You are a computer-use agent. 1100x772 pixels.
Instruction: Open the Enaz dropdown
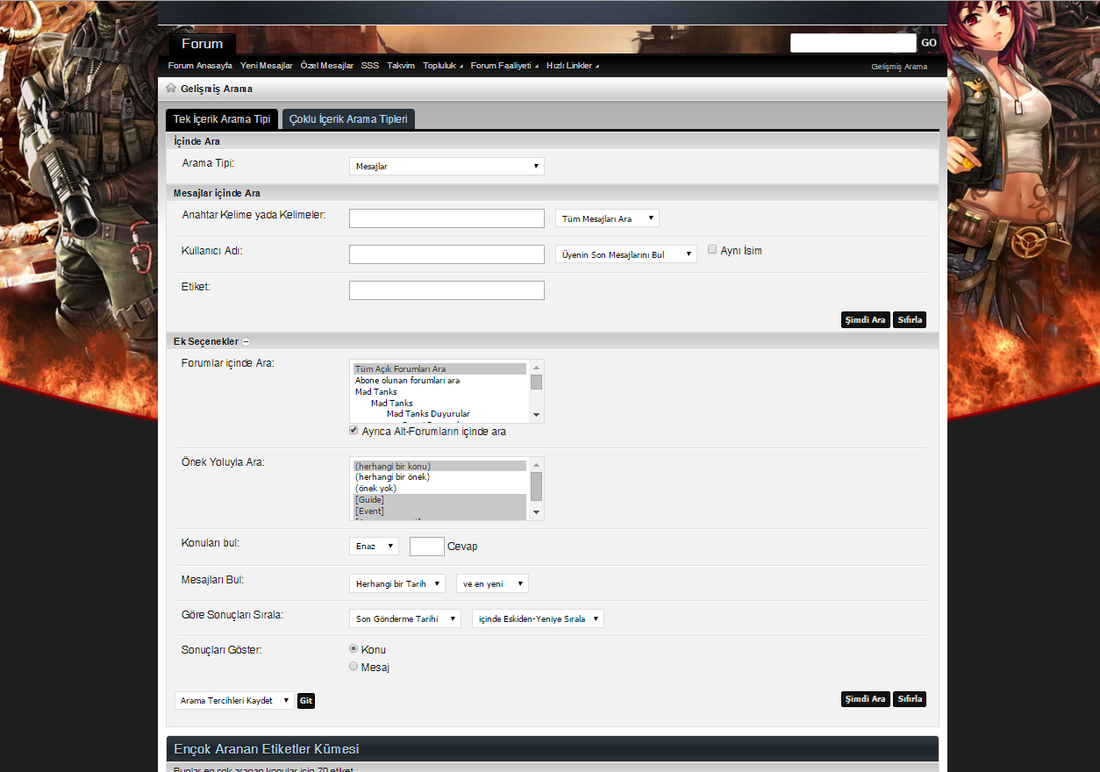tap(374, 546)
